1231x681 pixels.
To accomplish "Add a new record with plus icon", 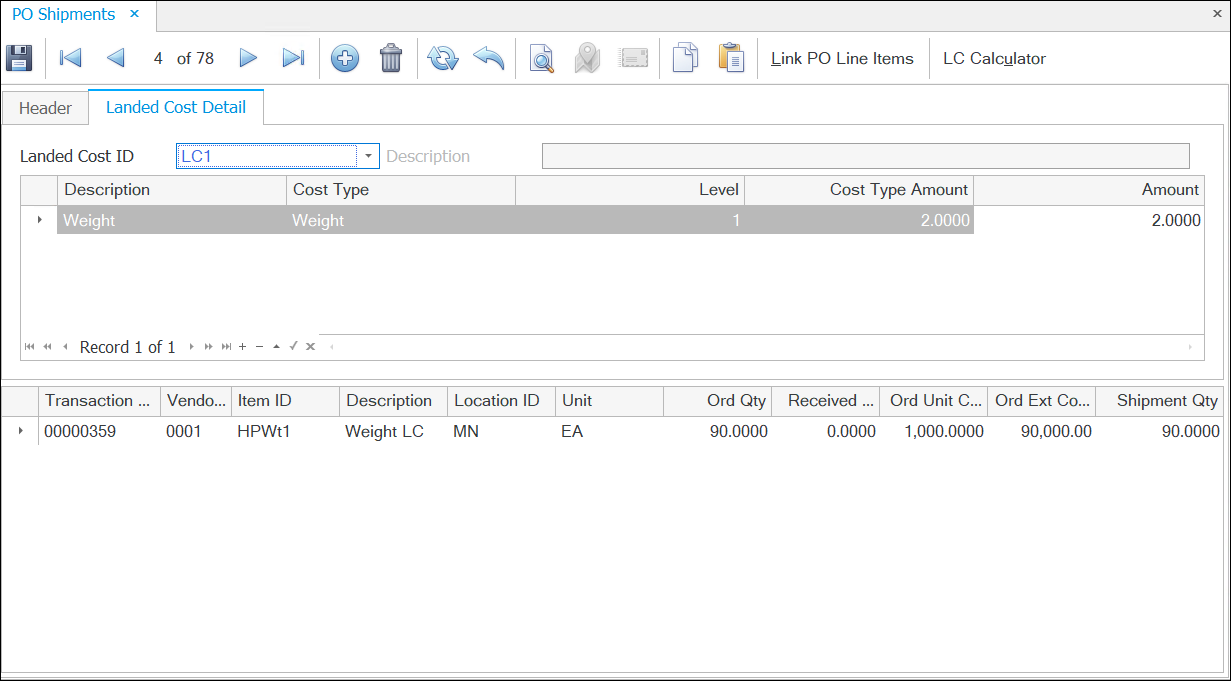I will pos(345,58).
